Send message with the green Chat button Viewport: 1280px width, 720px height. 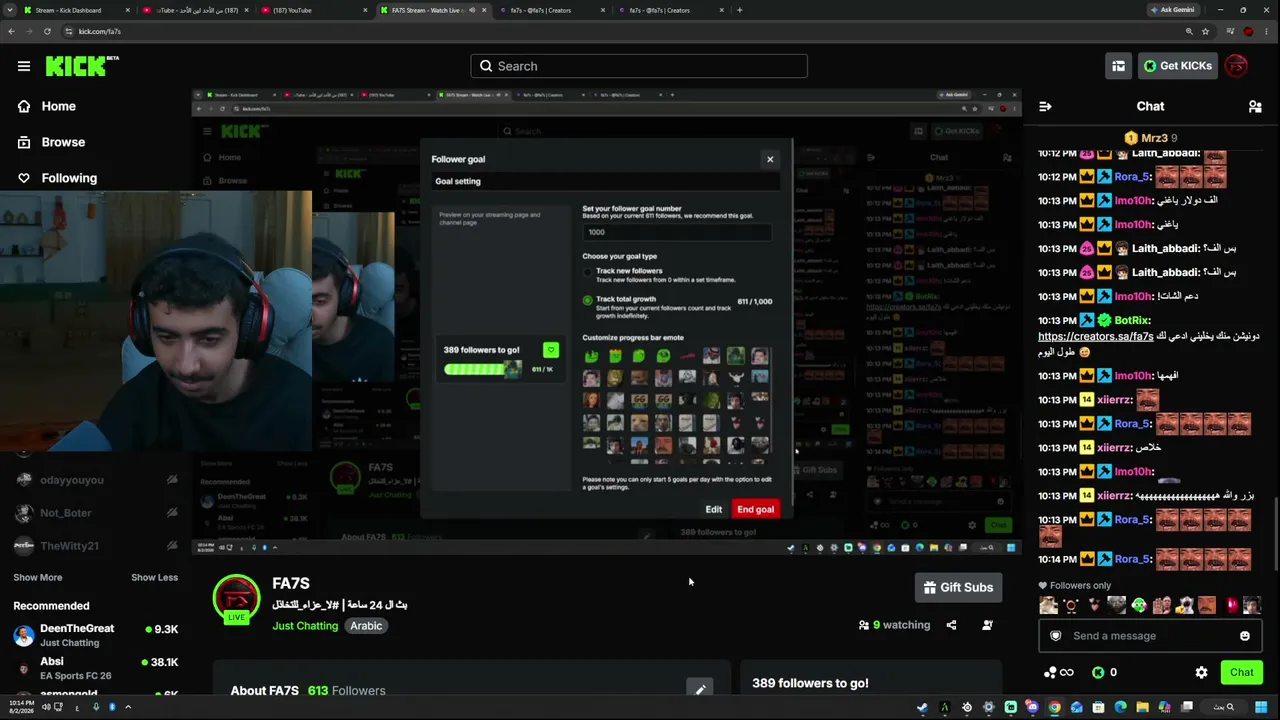tap(1241, 673)
